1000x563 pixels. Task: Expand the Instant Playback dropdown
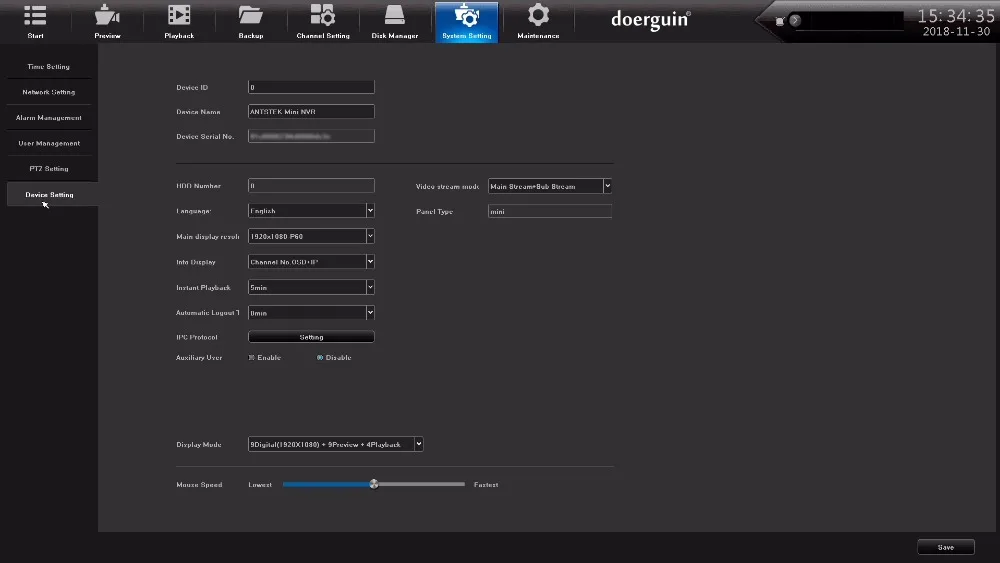click(370, 287)
